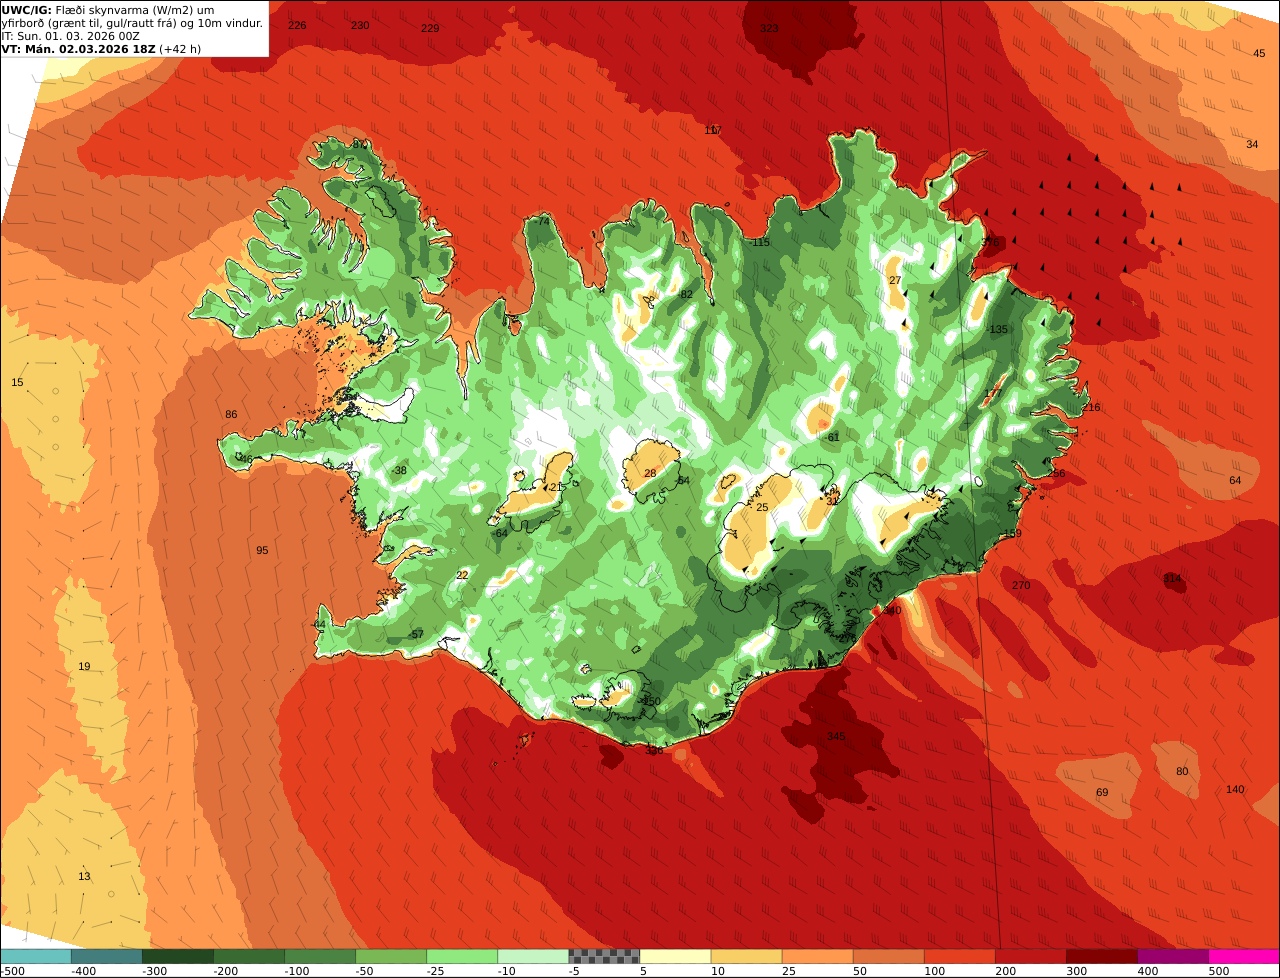The image size is (1280, 978).
Task: Click the '-300' legend tick label
Action: click(156, 970)
